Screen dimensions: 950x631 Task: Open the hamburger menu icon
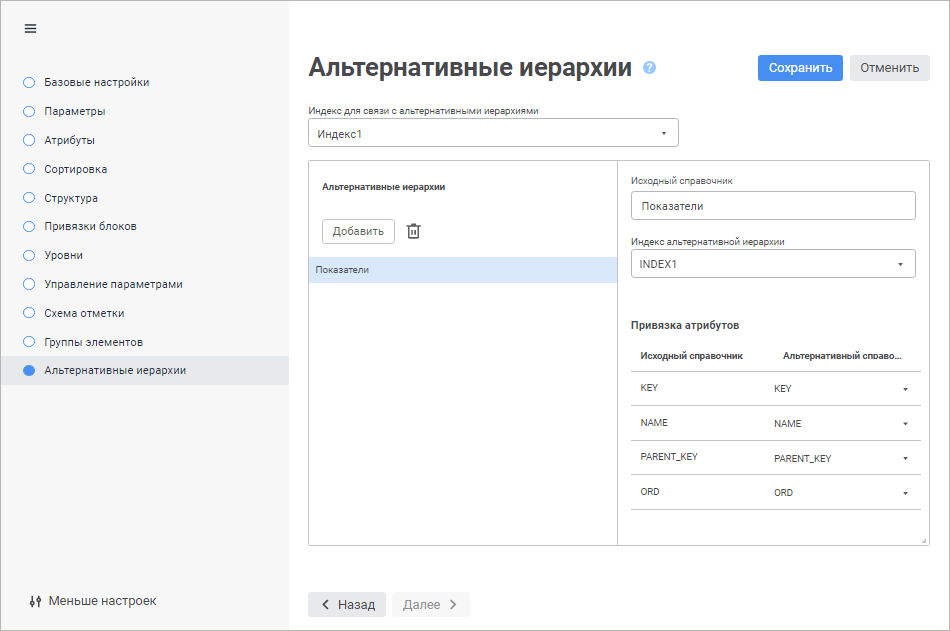pos(30,28)
